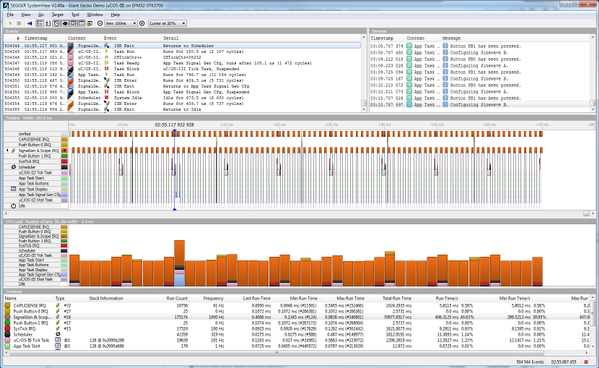Select event 504346 OSTickCtr++ row
599x368 pixels.
182,57
